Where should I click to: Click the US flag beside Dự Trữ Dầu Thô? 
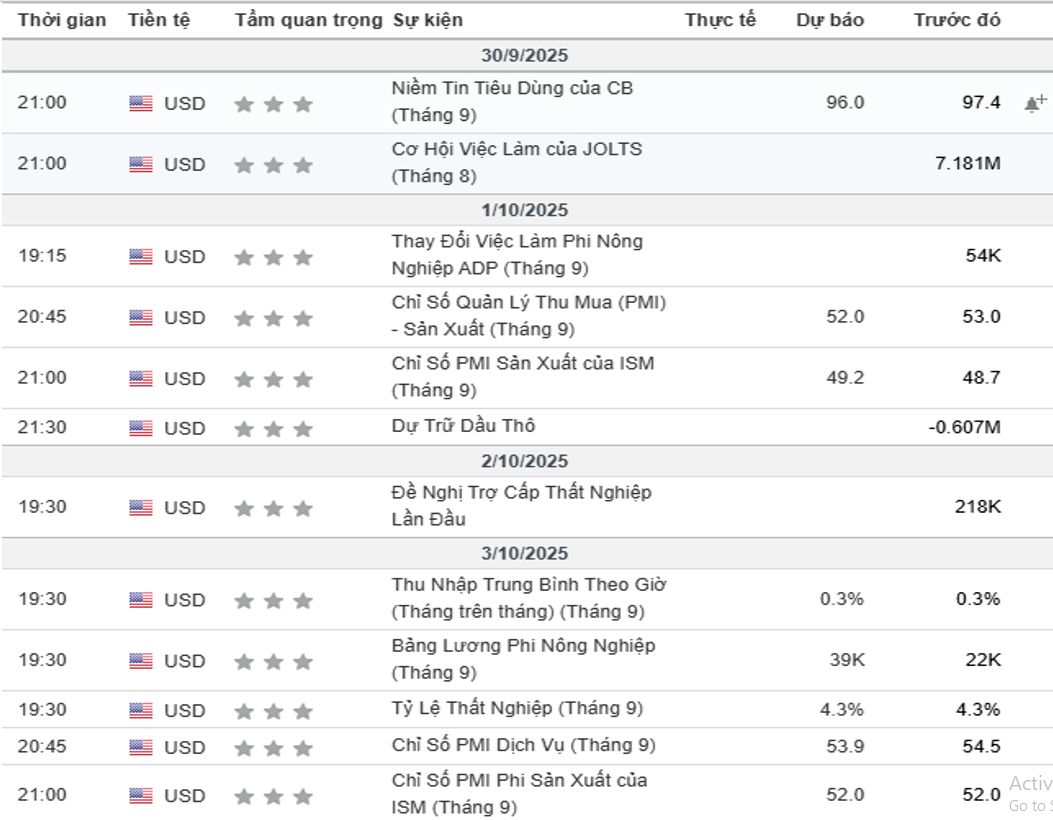141,429
